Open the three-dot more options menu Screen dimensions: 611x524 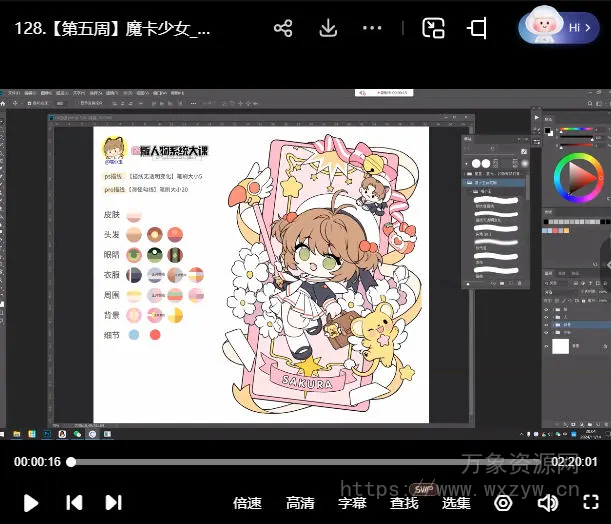(x=372, y=28)
